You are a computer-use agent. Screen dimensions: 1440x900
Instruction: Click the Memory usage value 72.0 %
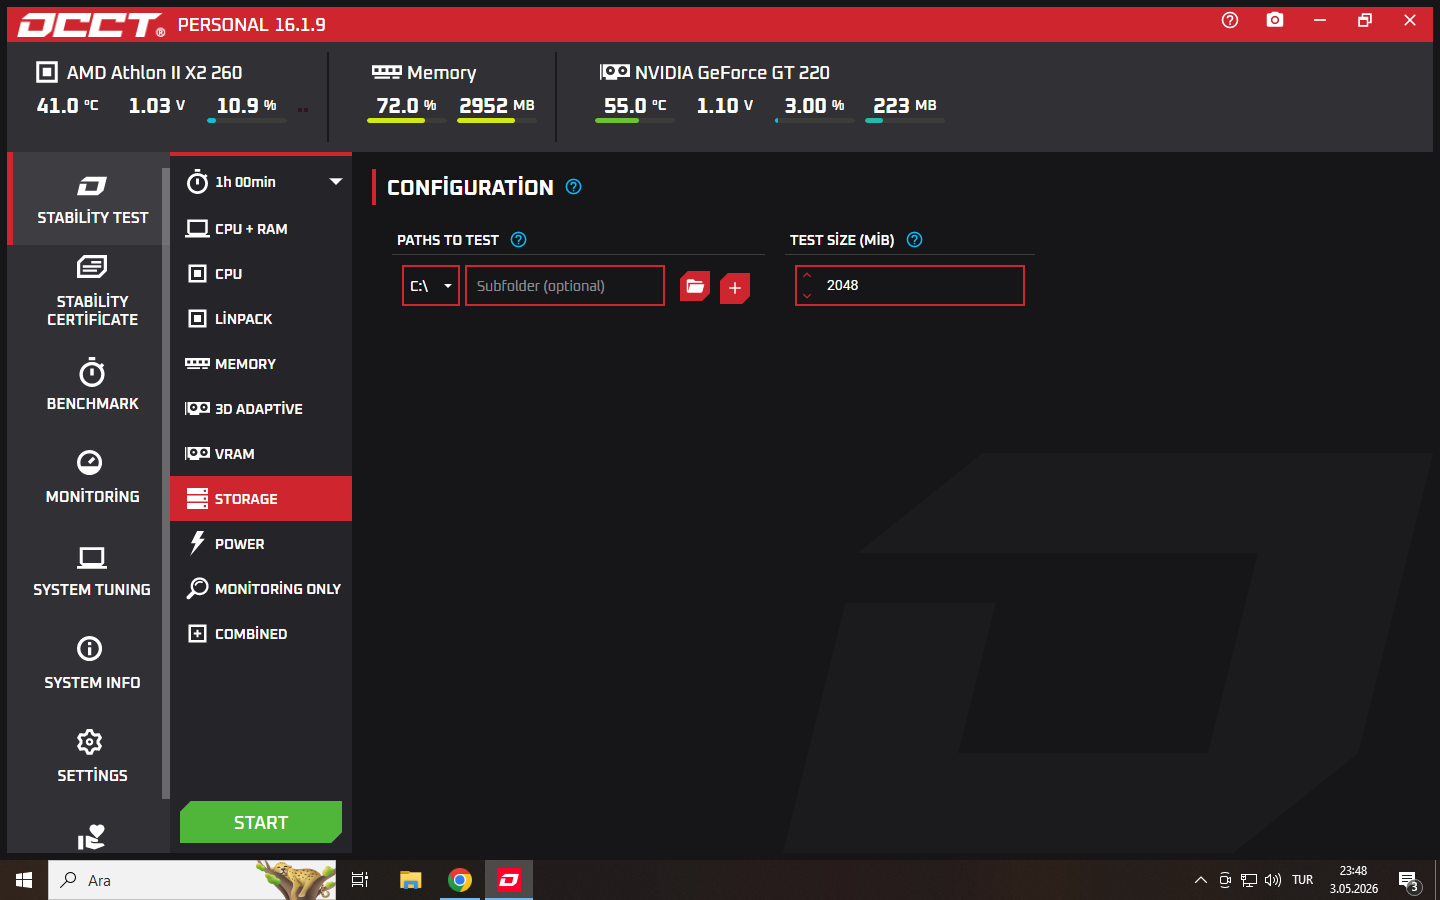(406, 106)
